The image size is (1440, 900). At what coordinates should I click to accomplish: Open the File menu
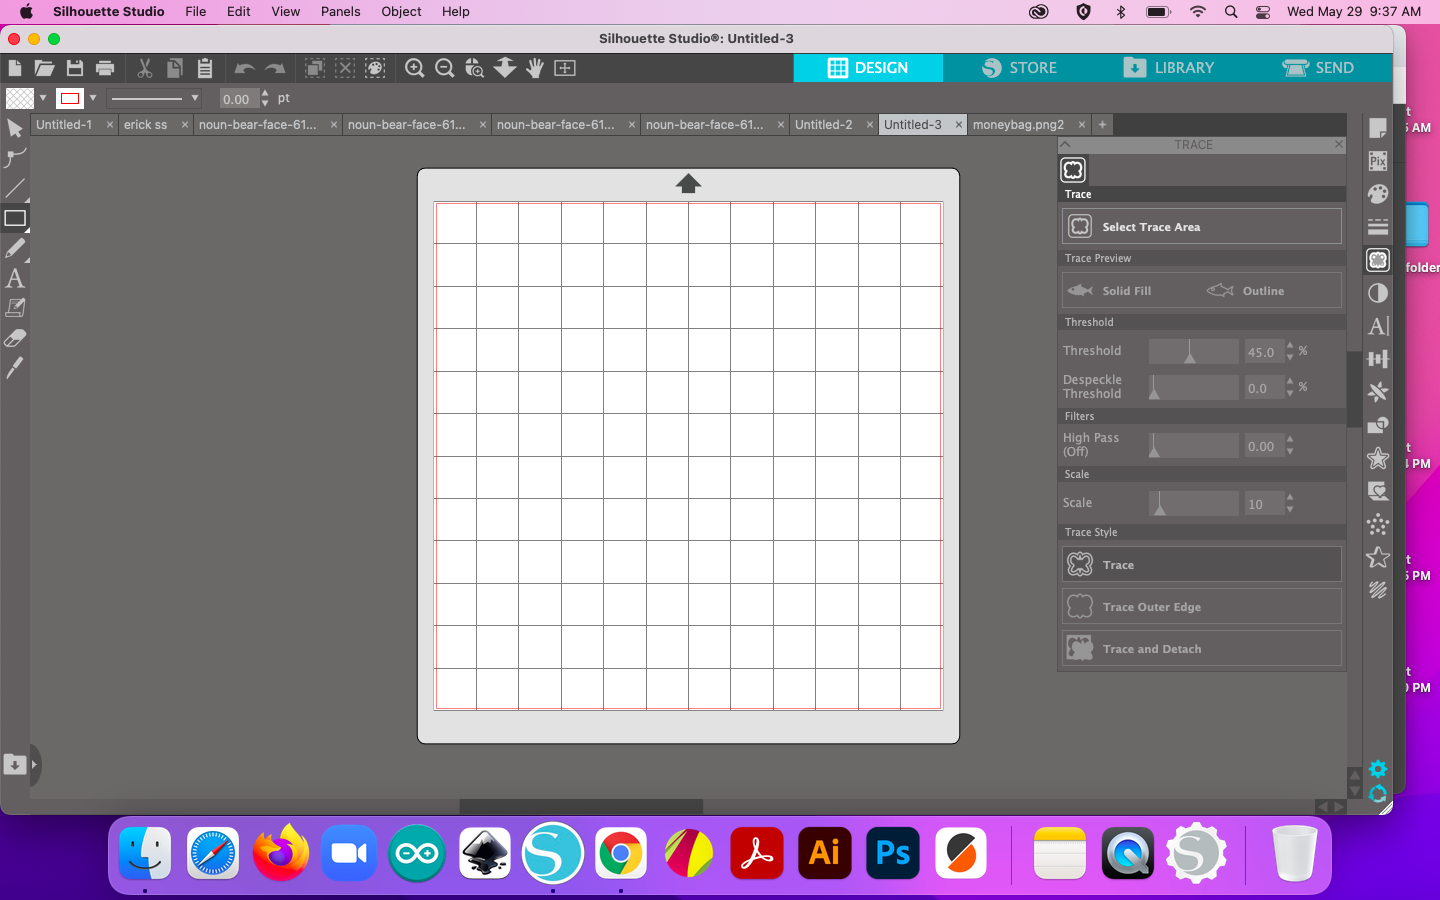196,12
